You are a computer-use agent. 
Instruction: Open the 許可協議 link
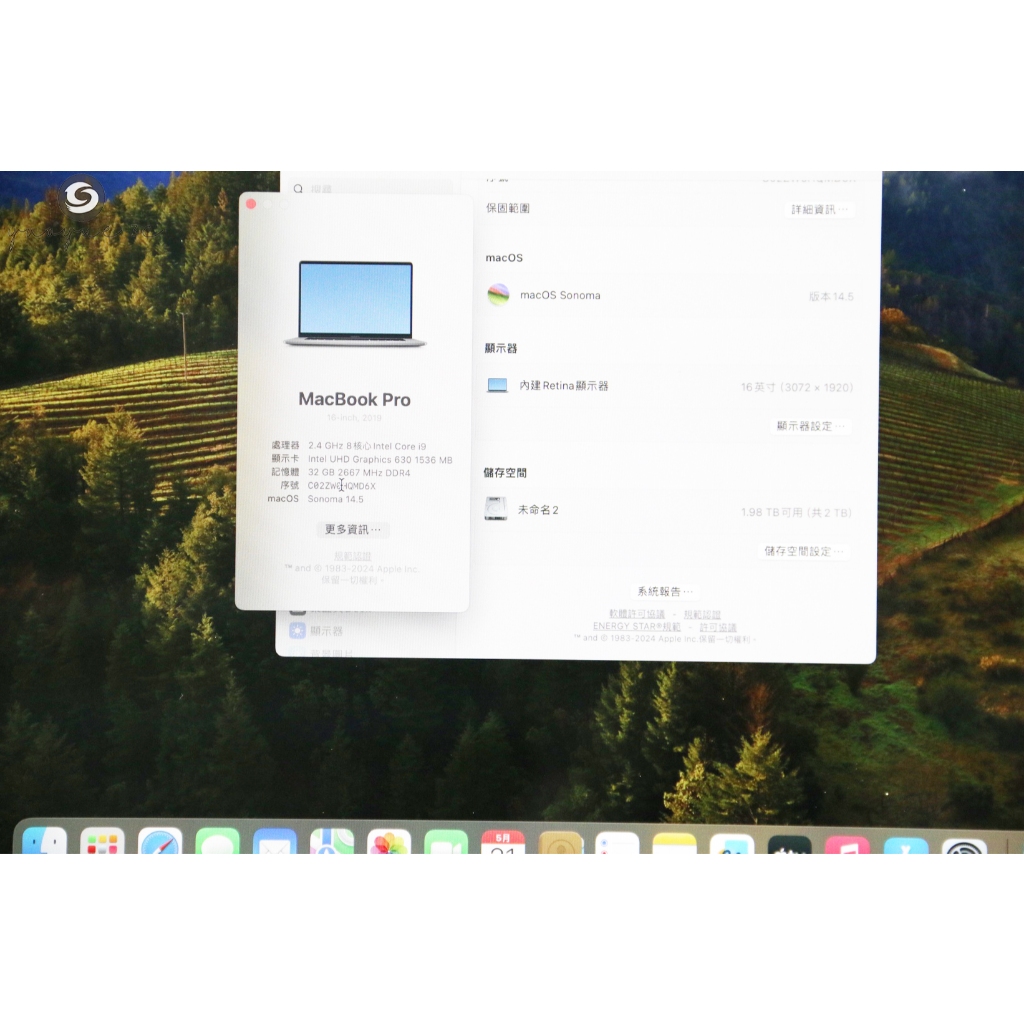click(x=718, y=627)
